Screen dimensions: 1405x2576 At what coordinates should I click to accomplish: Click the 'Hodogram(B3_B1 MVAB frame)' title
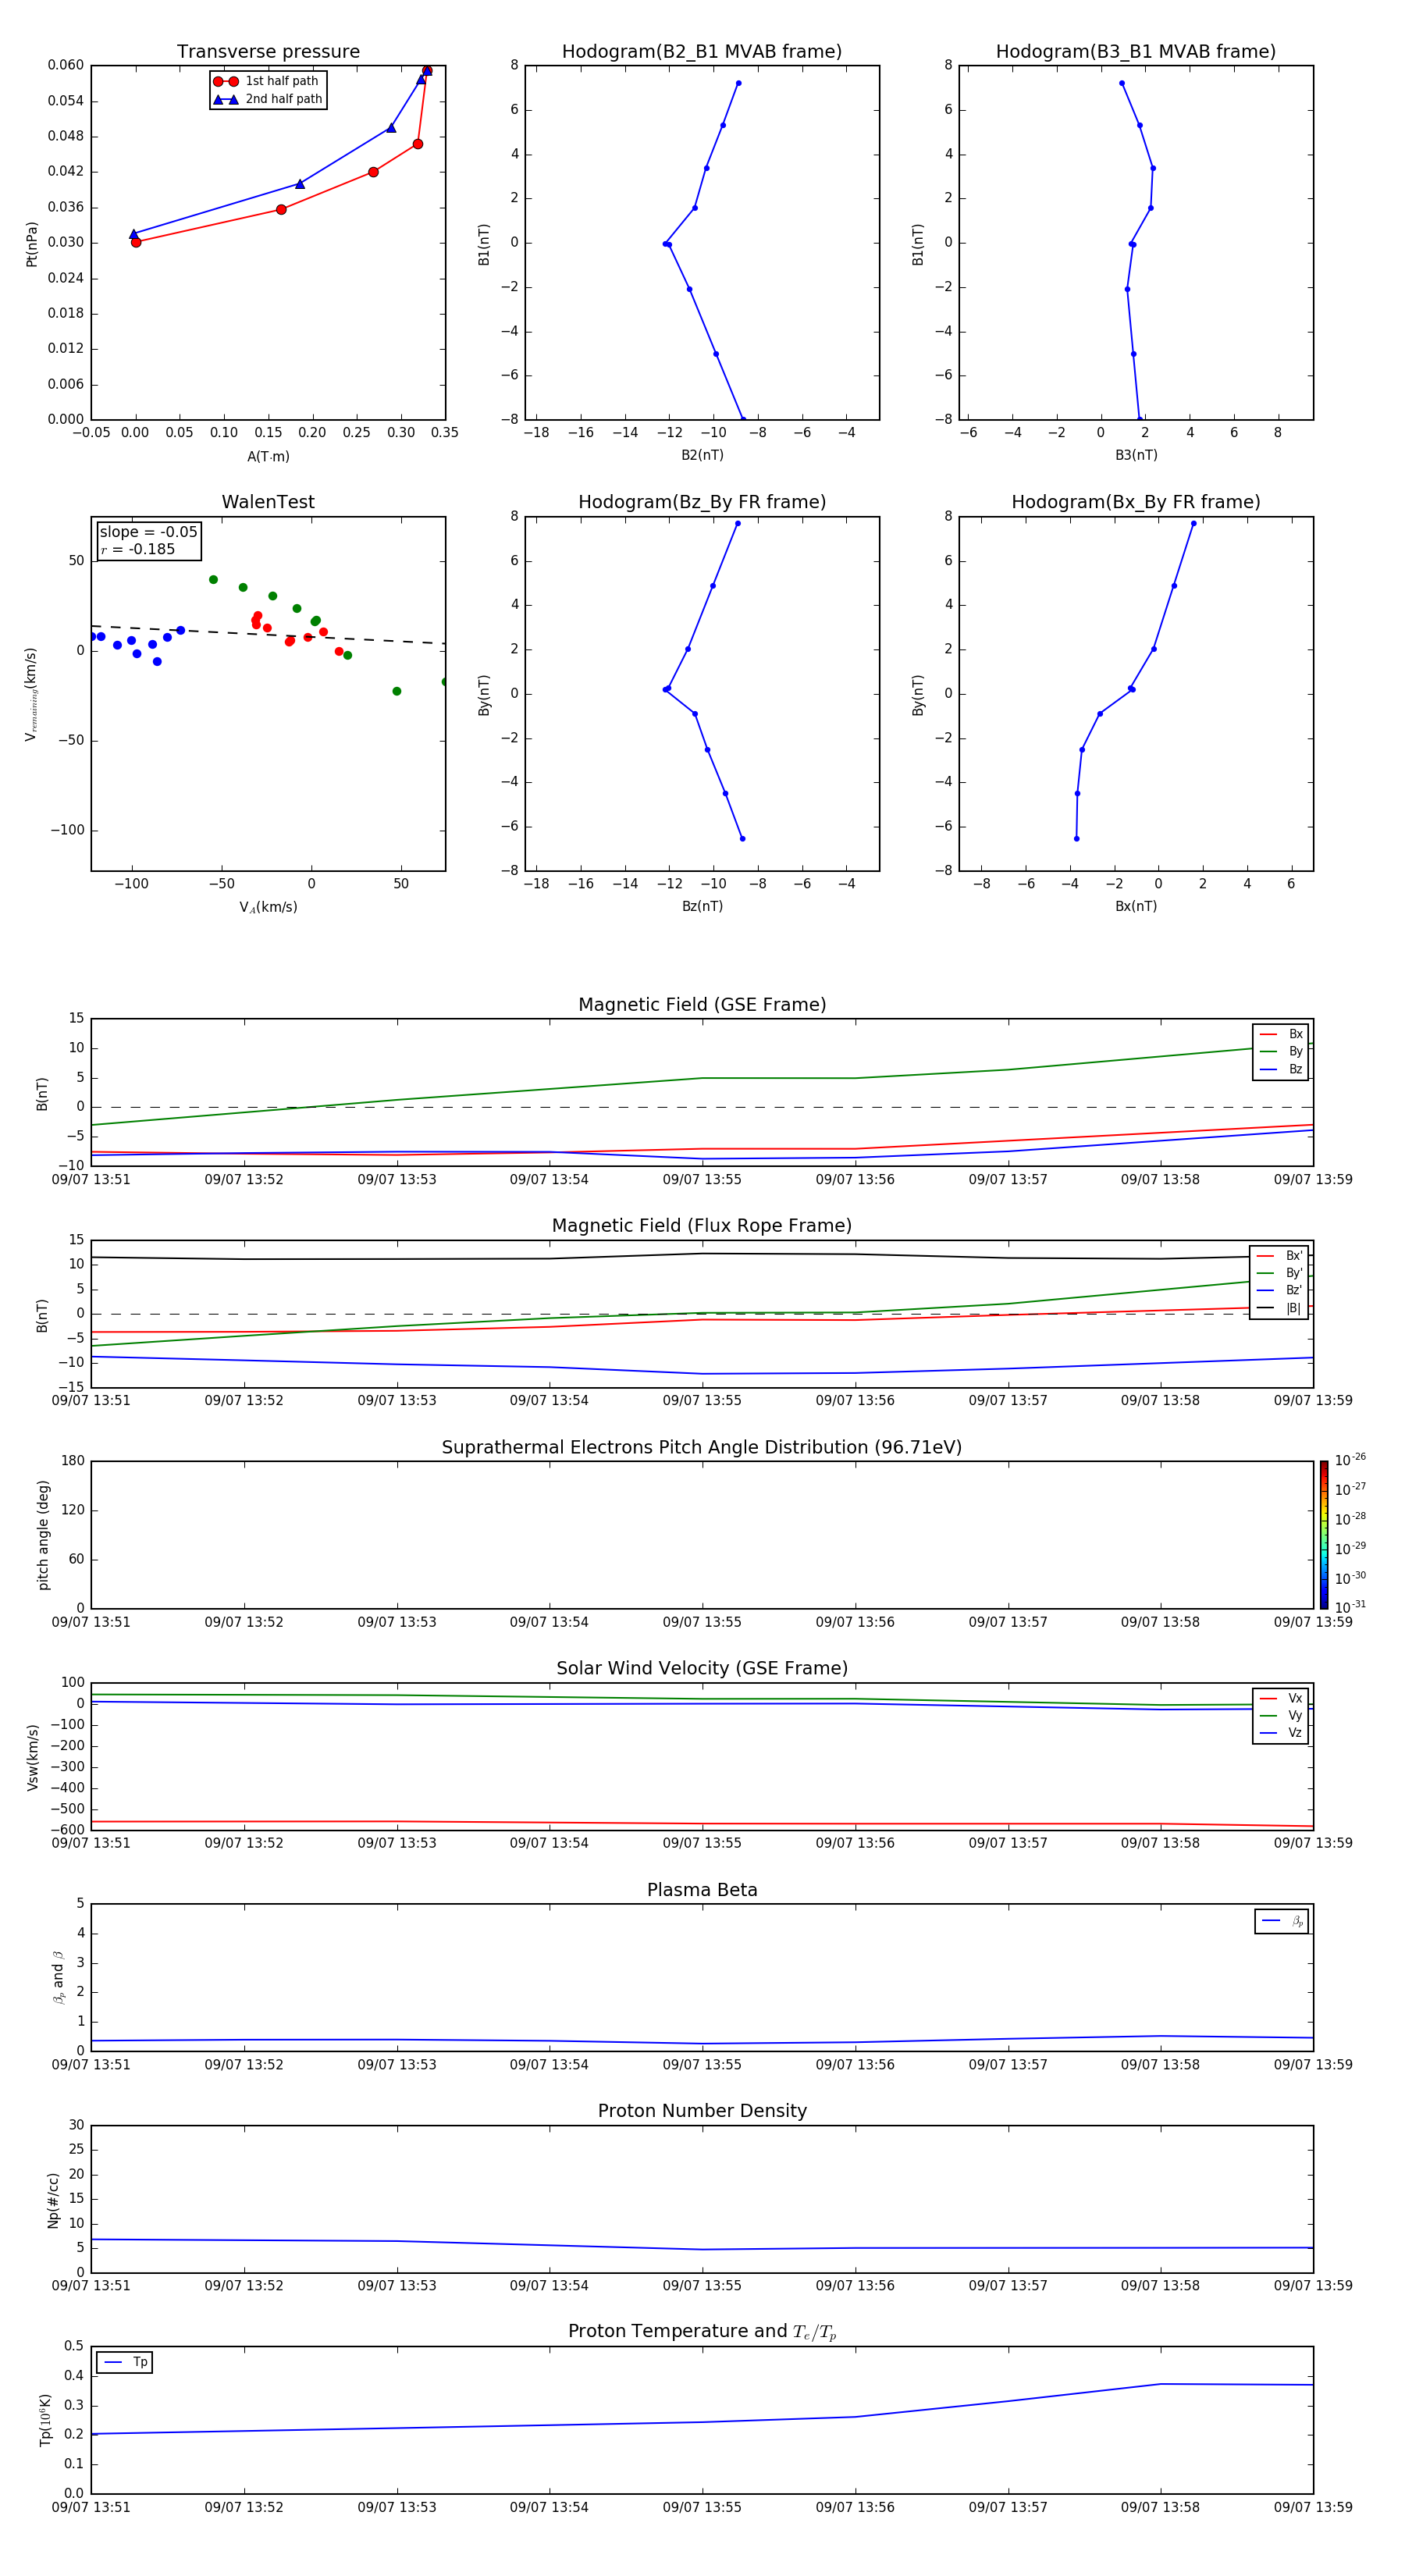pyautogui.click(x=1136, y=51)
